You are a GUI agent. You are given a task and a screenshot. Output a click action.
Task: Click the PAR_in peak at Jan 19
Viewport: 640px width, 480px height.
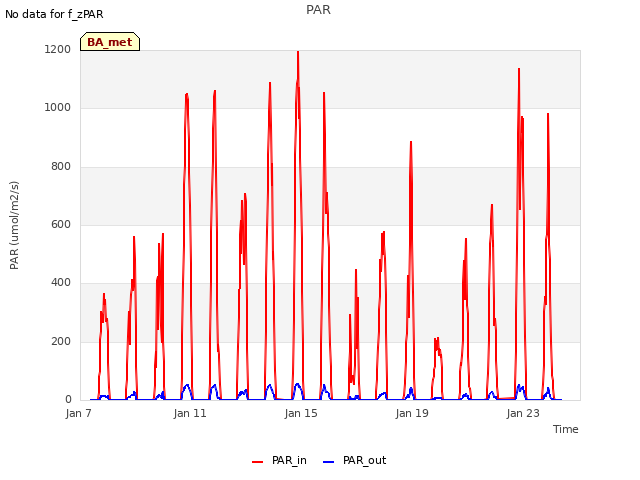[x=411, y=142]
